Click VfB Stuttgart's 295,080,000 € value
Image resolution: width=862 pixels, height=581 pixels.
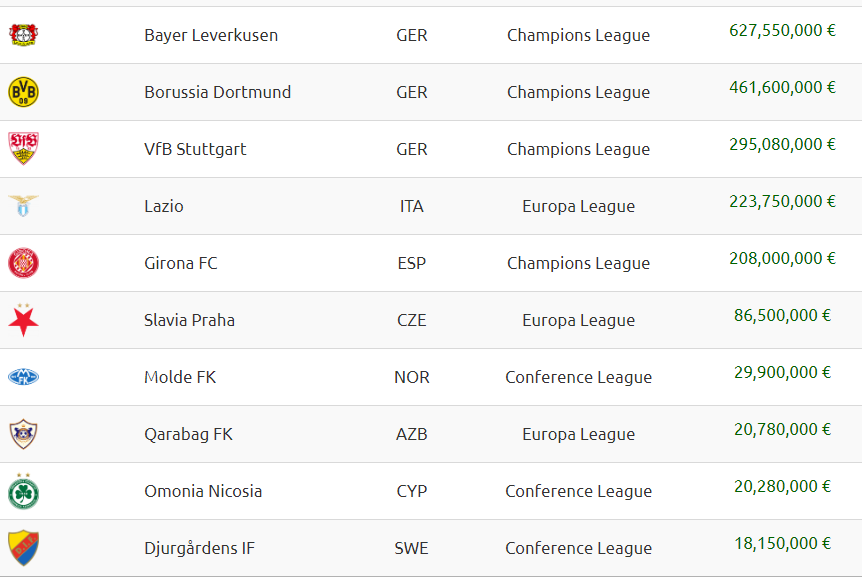coord(782,144)
